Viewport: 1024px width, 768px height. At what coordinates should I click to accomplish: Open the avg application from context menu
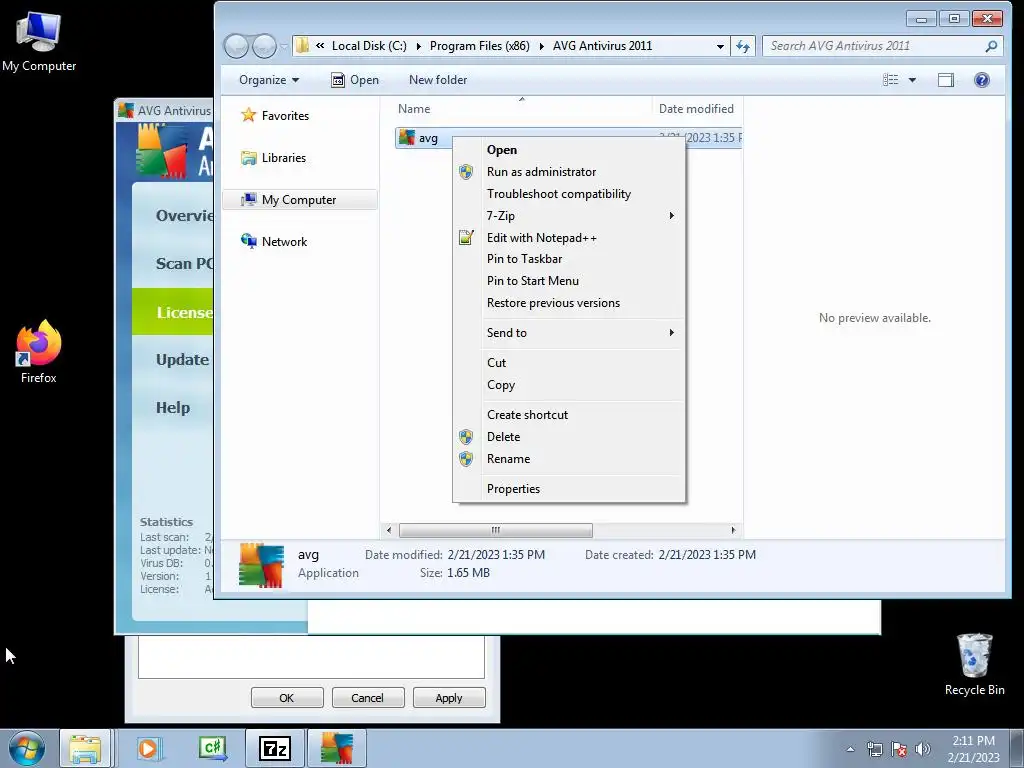coord(502,150)
